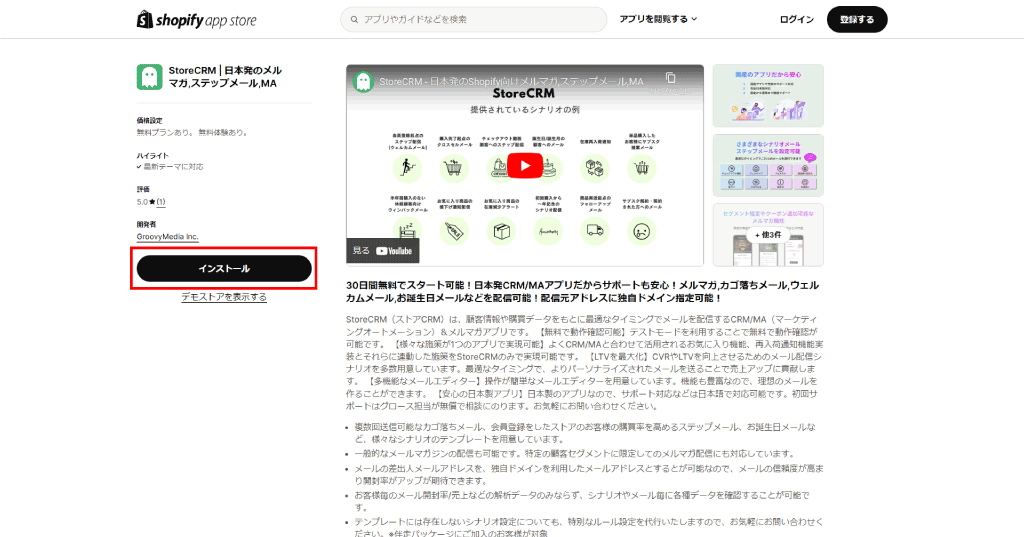Screen dimensions: 1024x537
Task: Click the ghost channel avatar in video header
Action: (x=363, y=80)
